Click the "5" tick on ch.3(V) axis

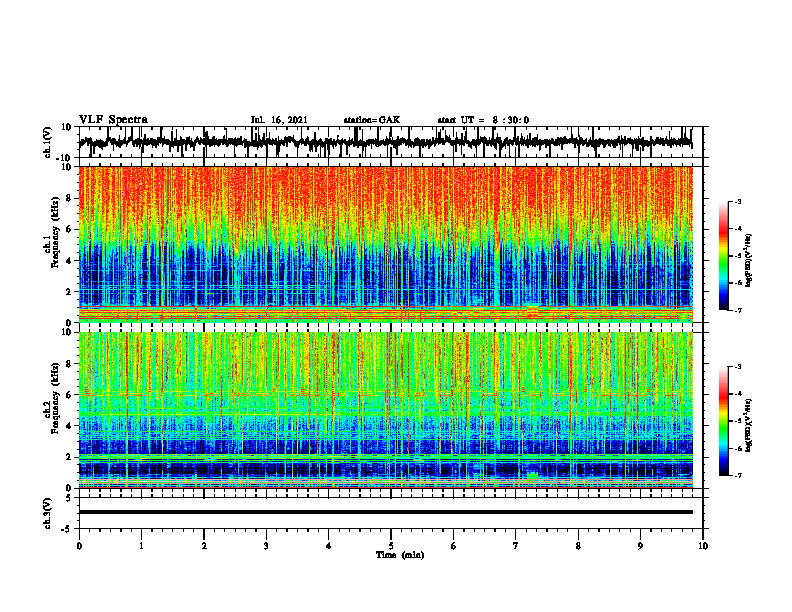[70, 498]
